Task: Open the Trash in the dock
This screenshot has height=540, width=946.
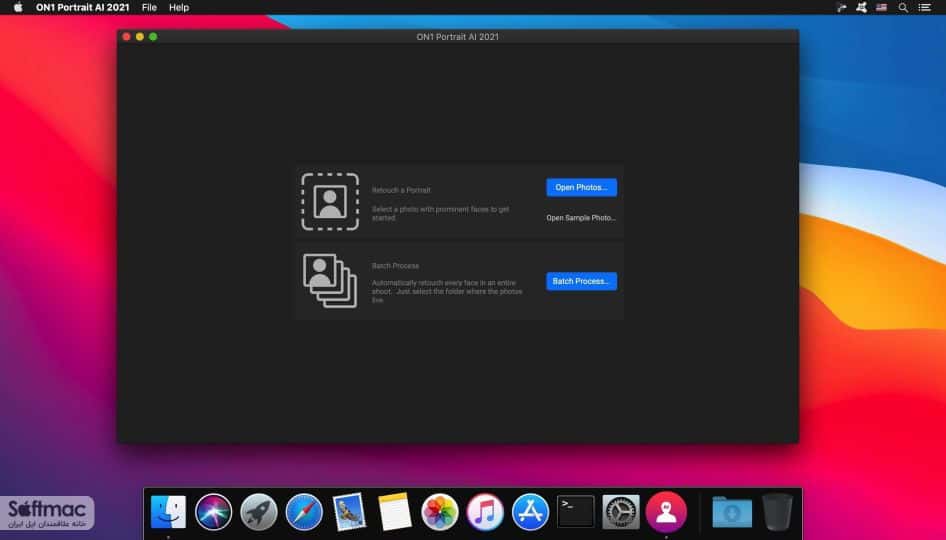Action: pyautogui.click(x=777, y=512)
